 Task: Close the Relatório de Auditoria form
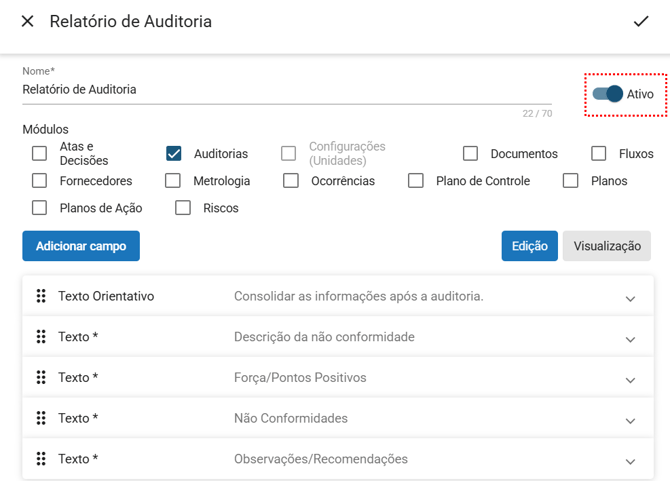point(28,21)
